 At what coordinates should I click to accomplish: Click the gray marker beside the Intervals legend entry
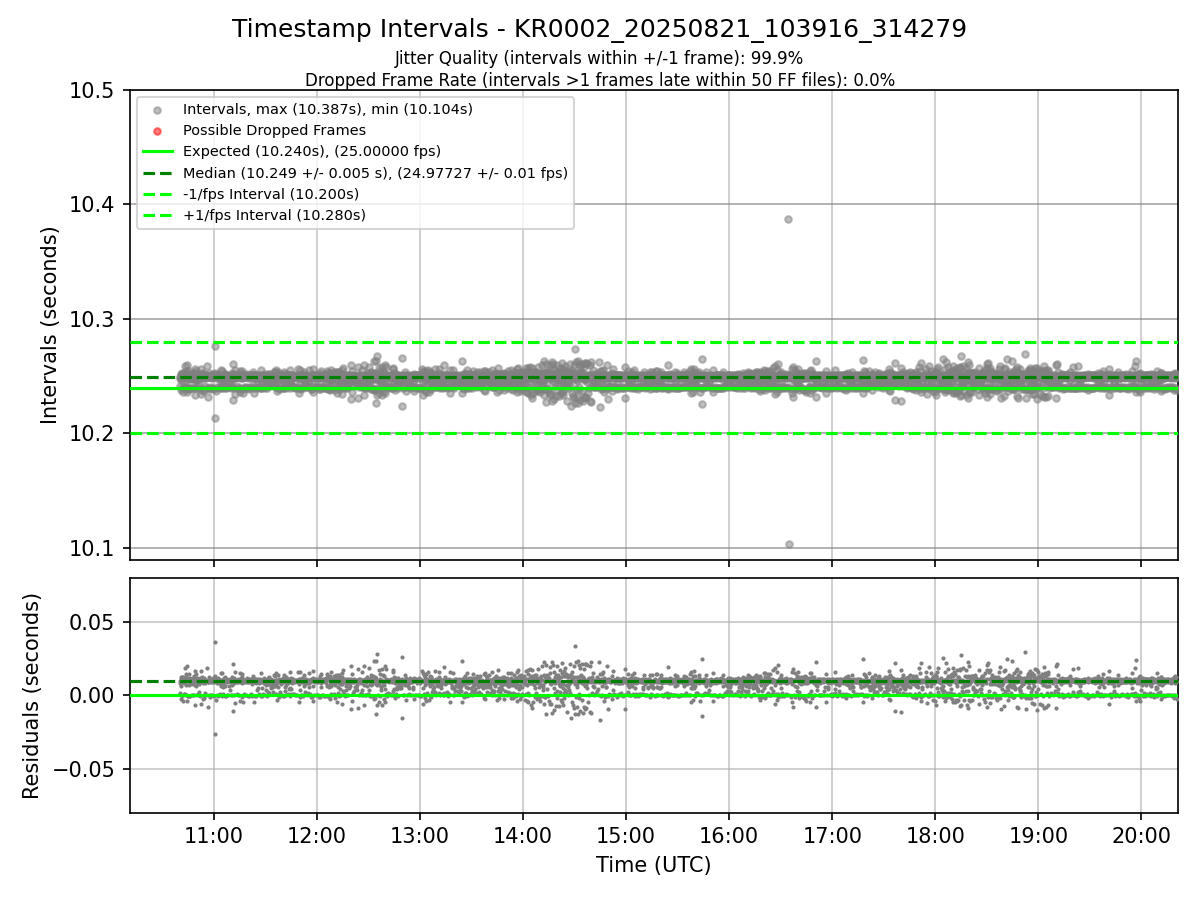(157, 109)
